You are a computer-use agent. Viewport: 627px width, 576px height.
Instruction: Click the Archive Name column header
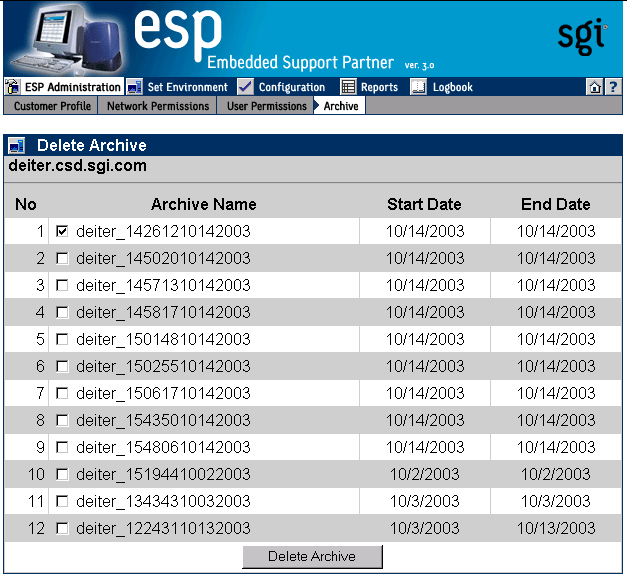[x=203, y=204]
